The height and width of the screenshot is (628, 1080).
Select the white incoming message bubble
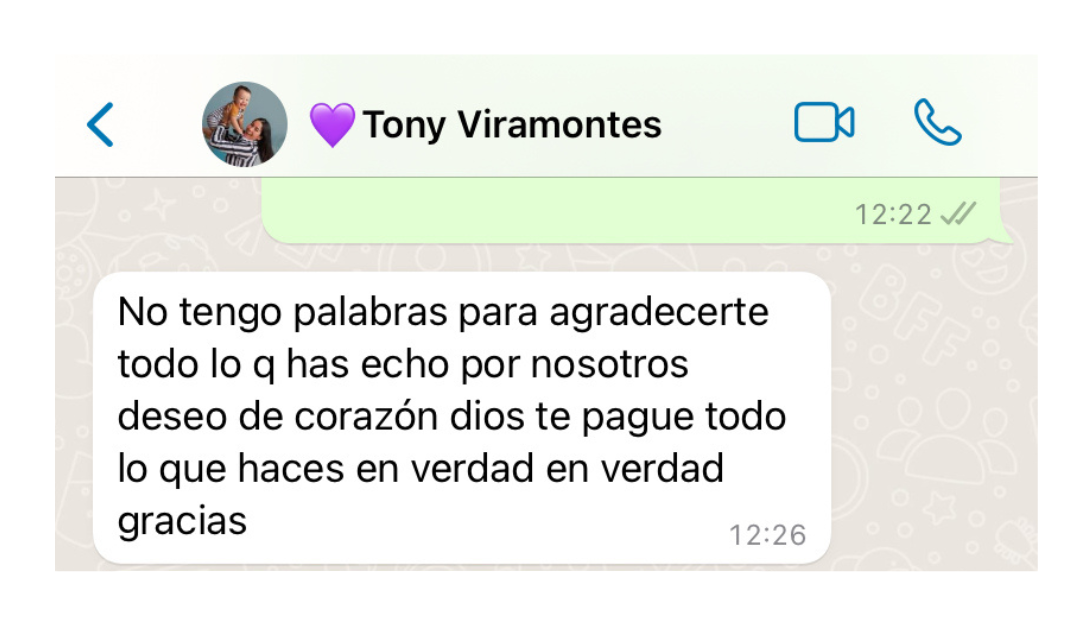point(461,419)
